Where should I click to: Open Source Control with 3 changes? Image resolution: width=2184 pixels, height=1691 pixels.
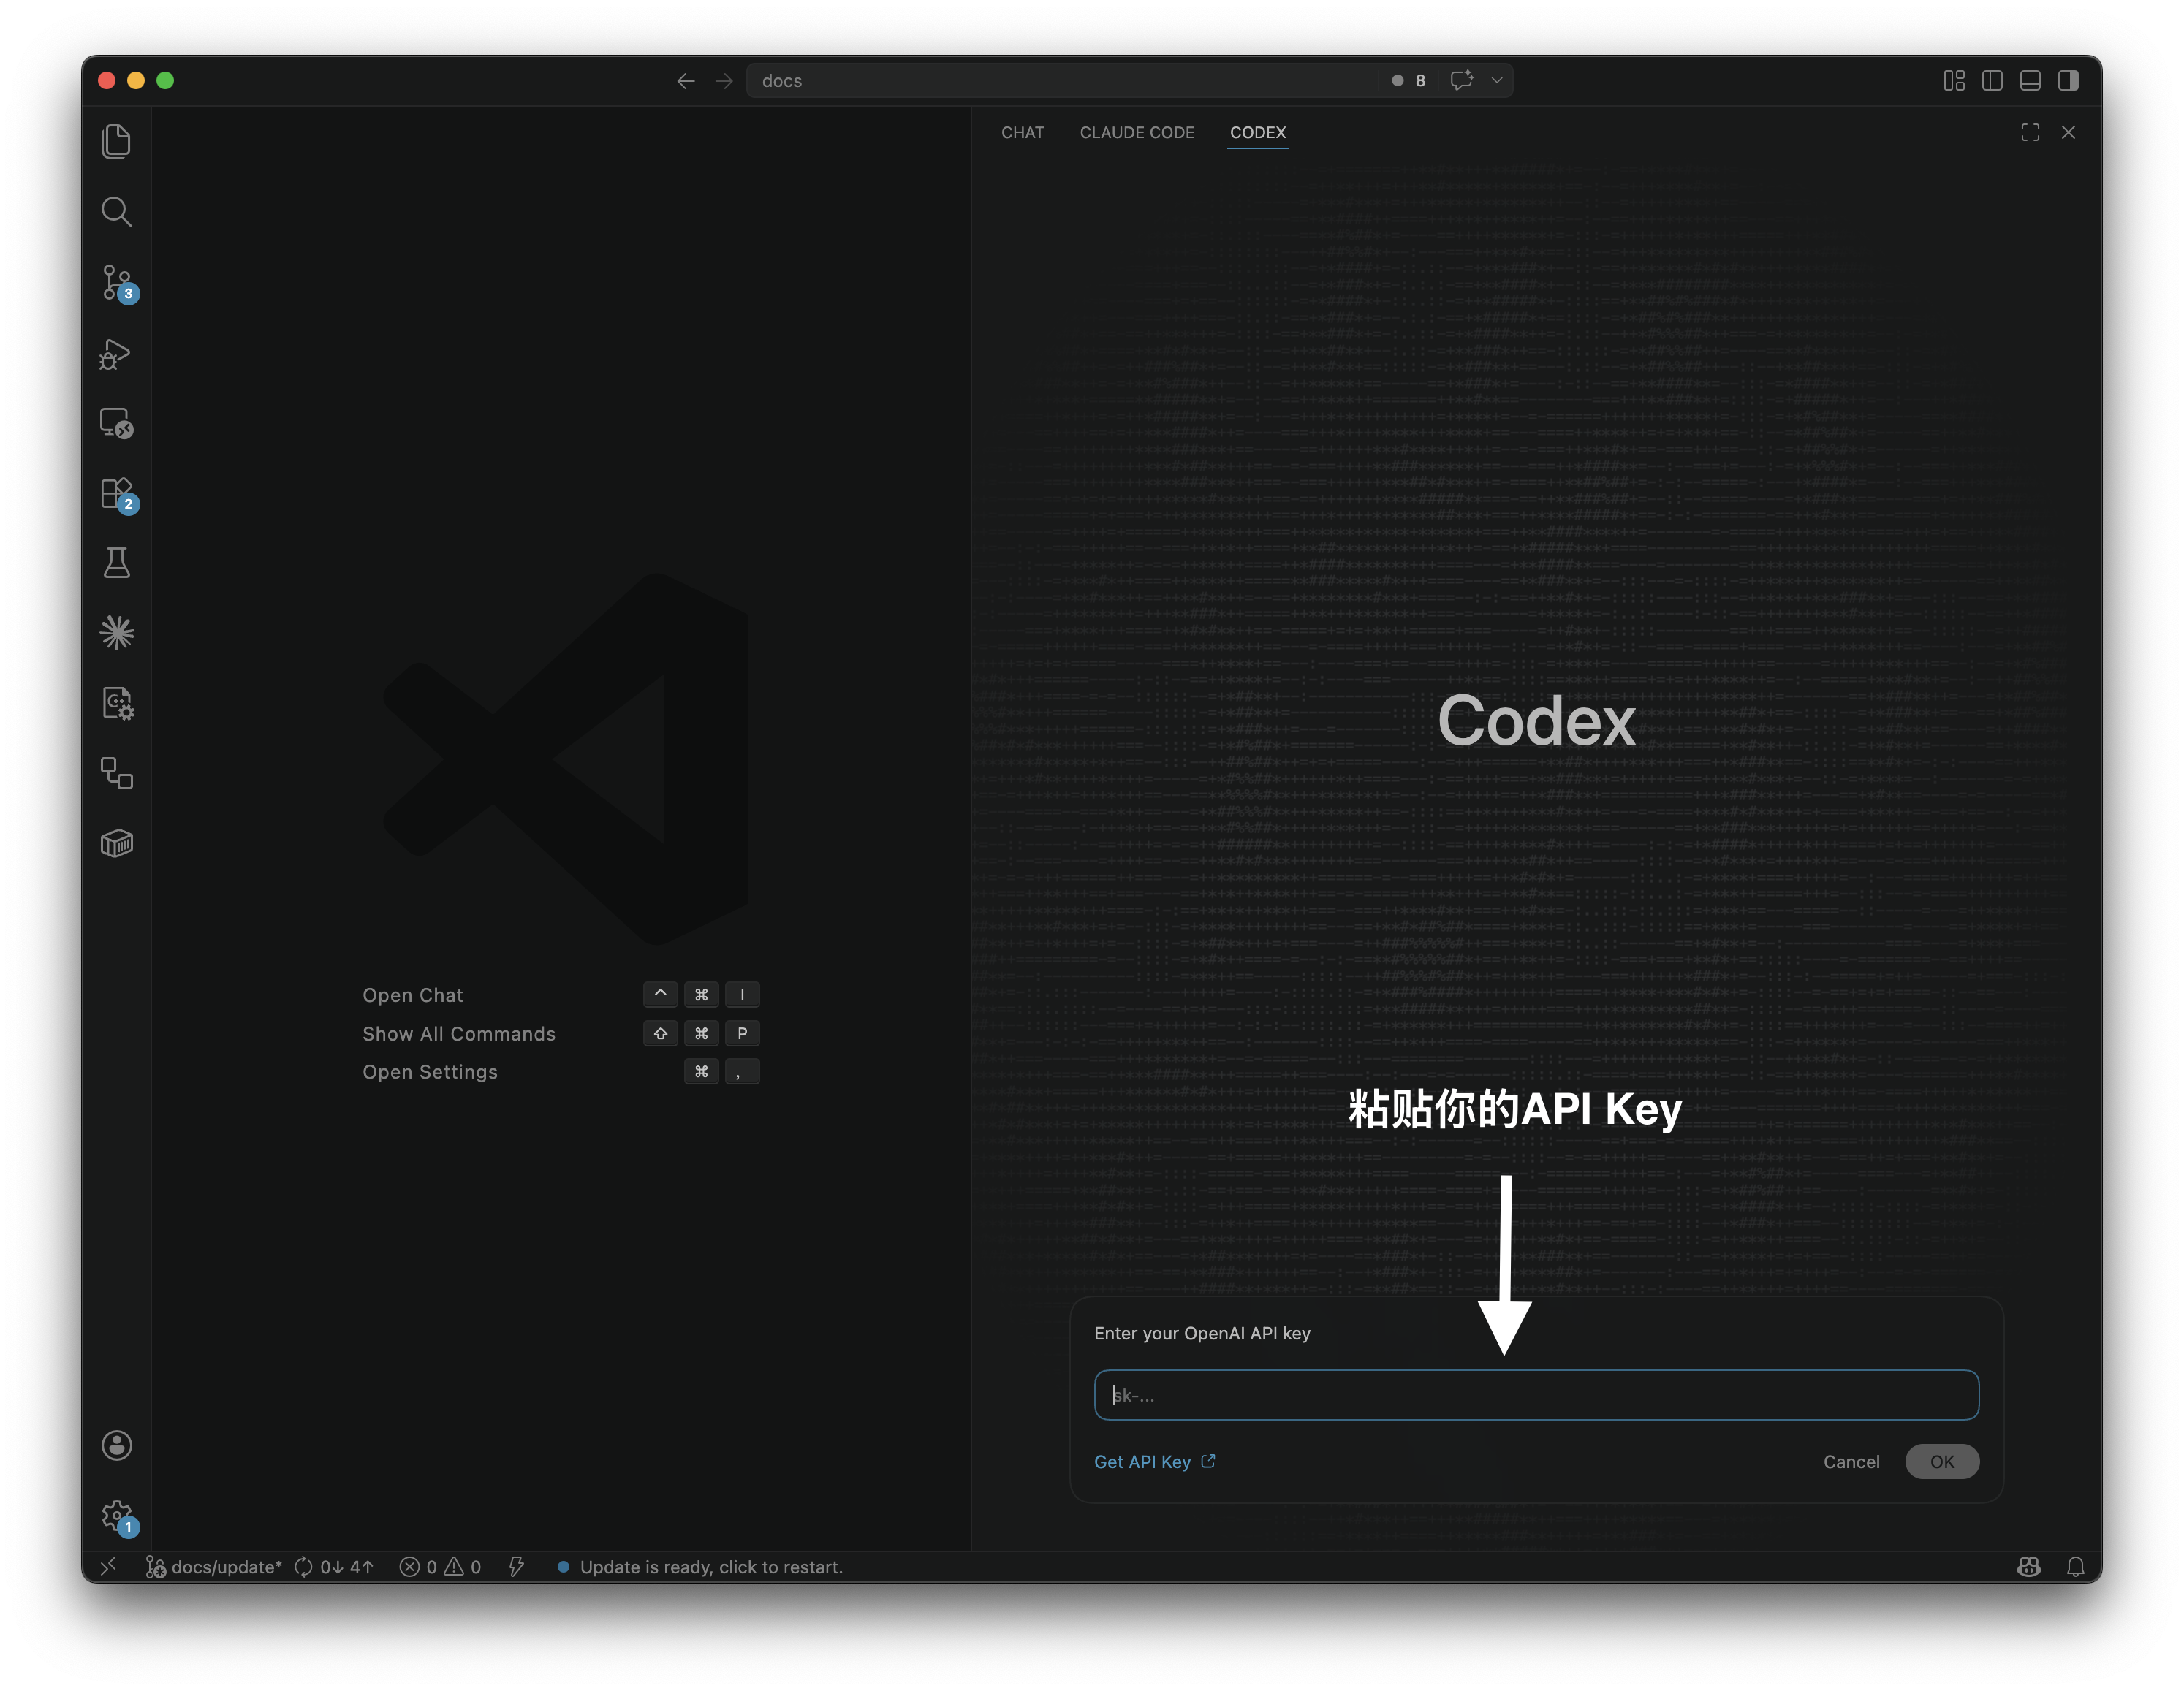(118, 283)
